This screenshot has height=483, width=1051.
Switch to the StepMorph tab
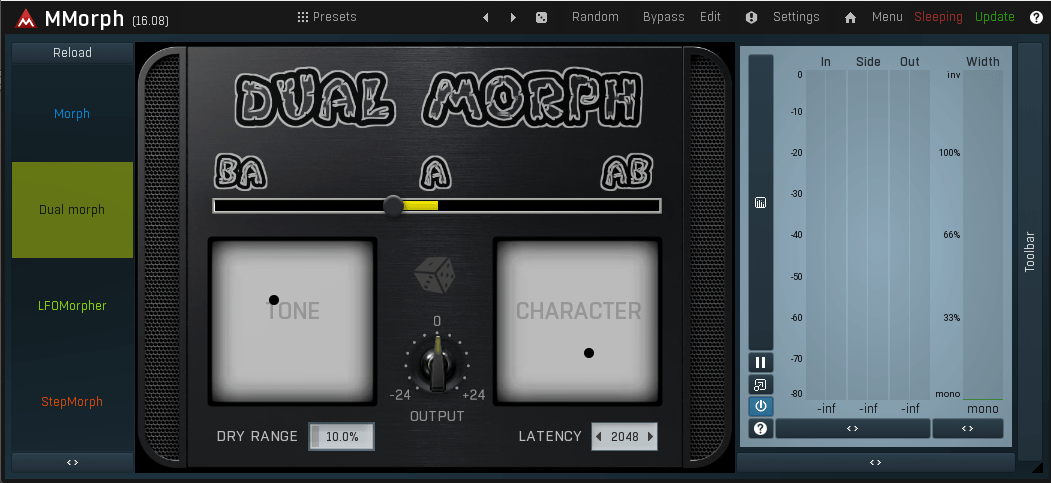[72, 402]
